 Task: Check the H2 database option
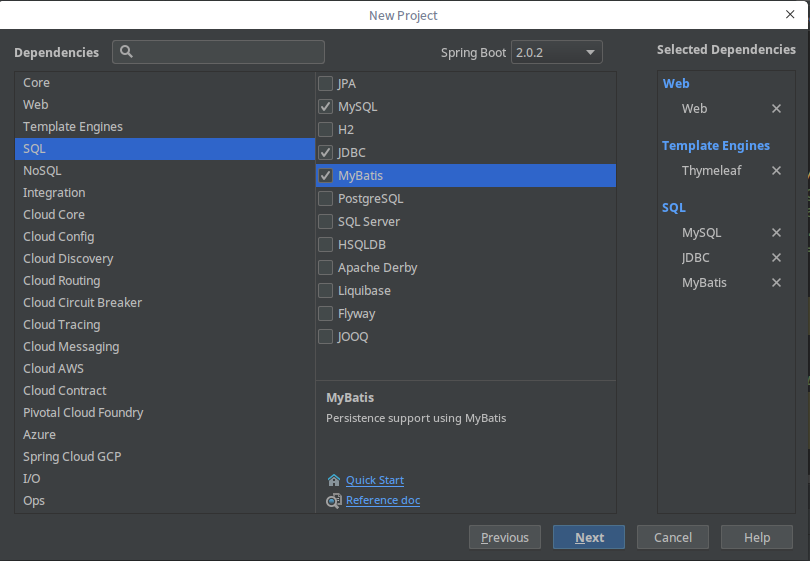pos(325,129)
